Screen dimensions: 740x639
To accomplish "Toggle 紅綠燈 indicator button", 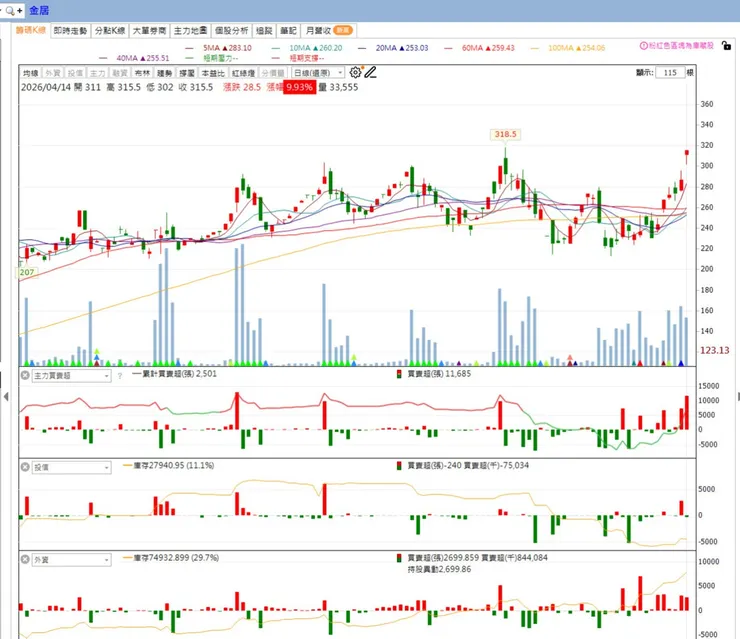I will coord(243,73).
